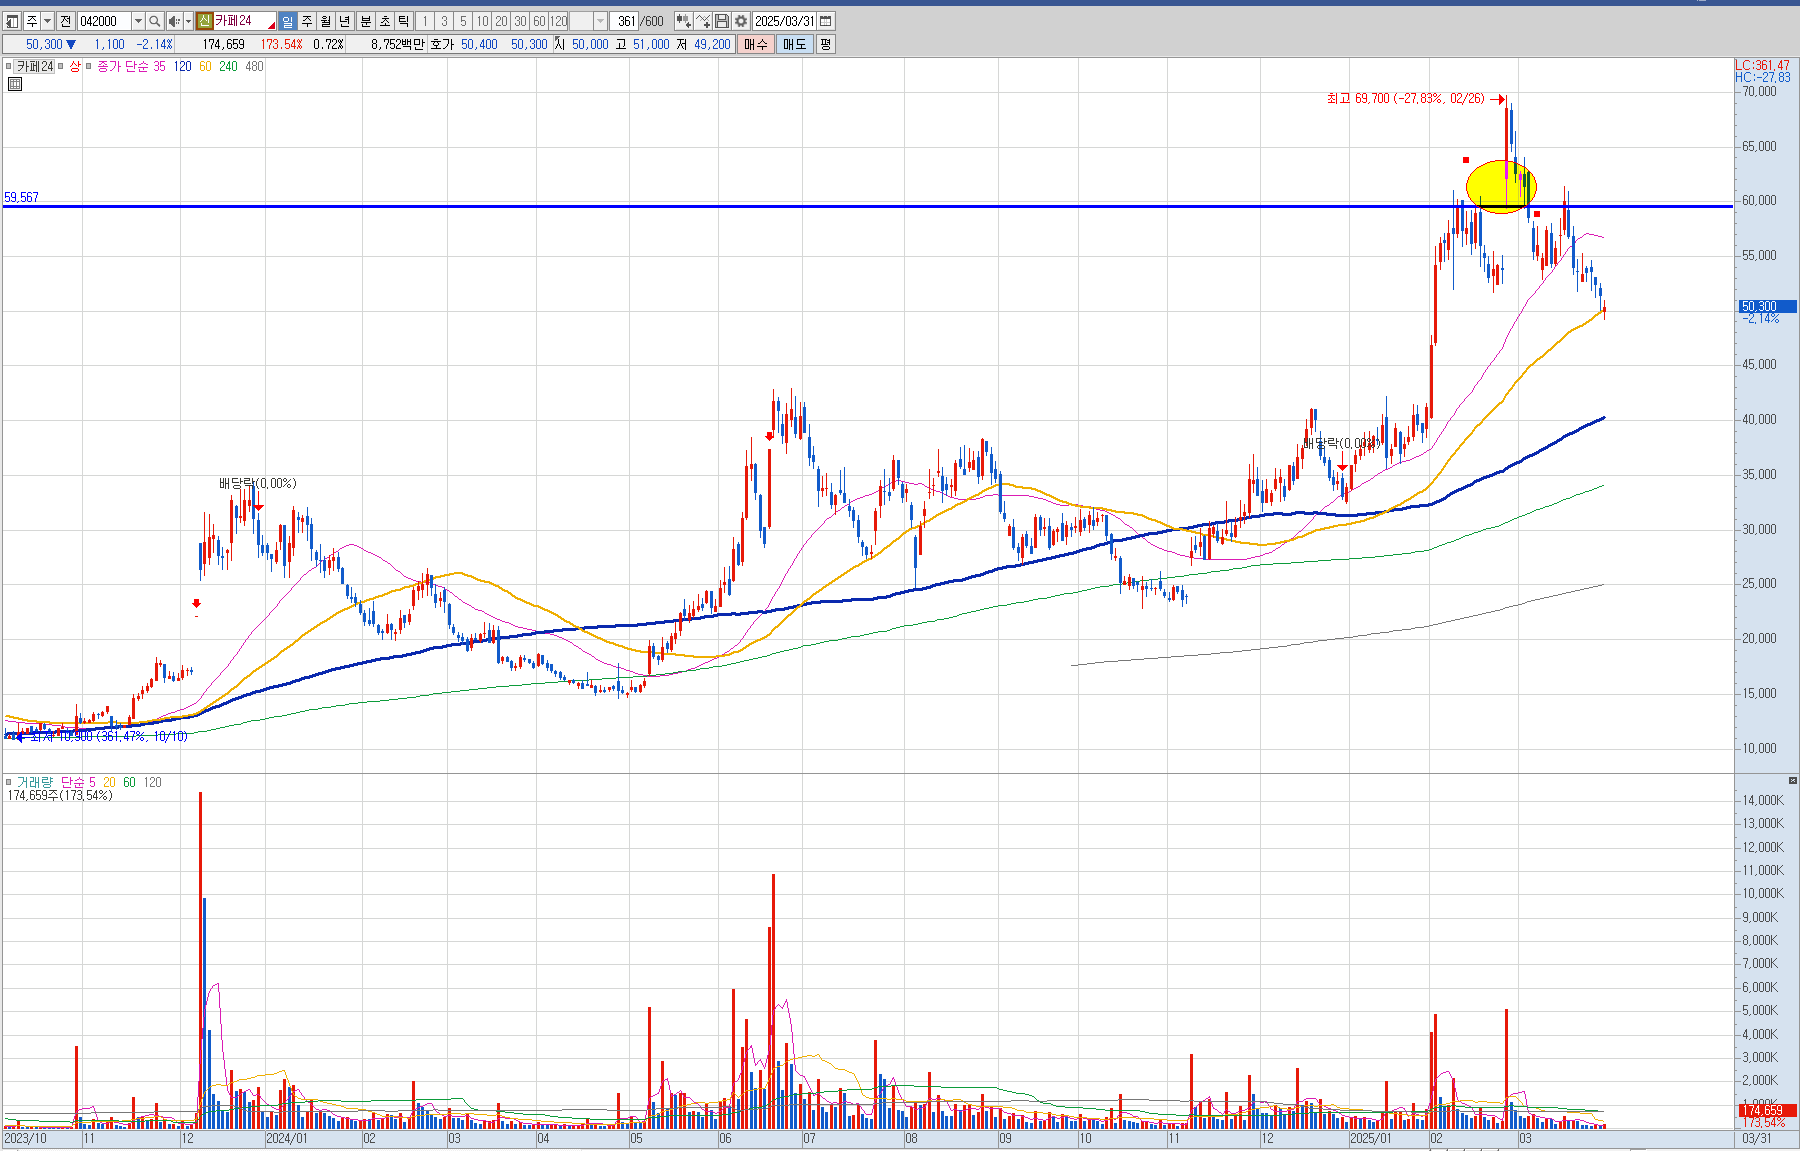Switch to the 년 yearly chart period

point(345,21)
